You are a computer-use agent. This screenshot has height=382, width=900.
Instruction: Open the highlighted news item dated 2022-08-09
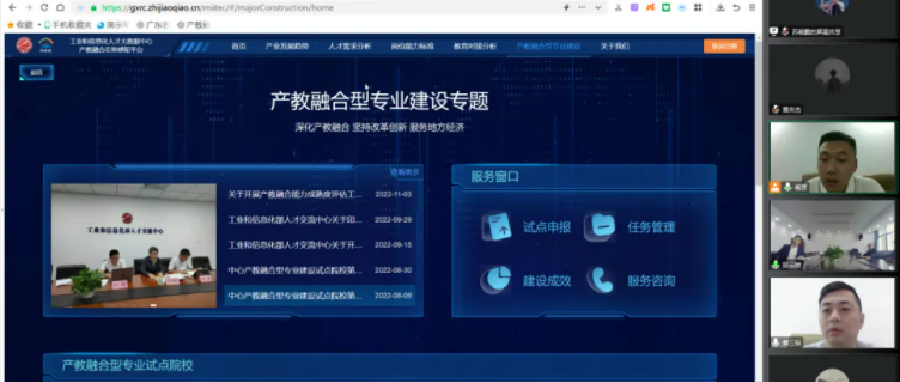pos(319,295)
